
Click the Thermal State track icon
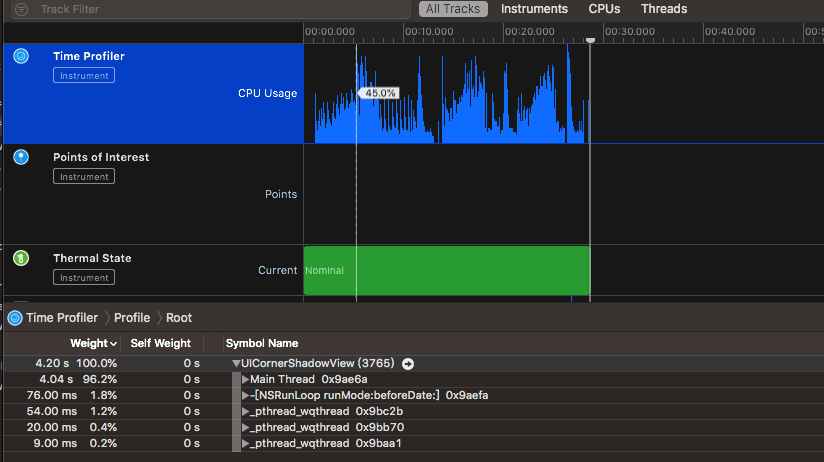(x=21, y=258)
